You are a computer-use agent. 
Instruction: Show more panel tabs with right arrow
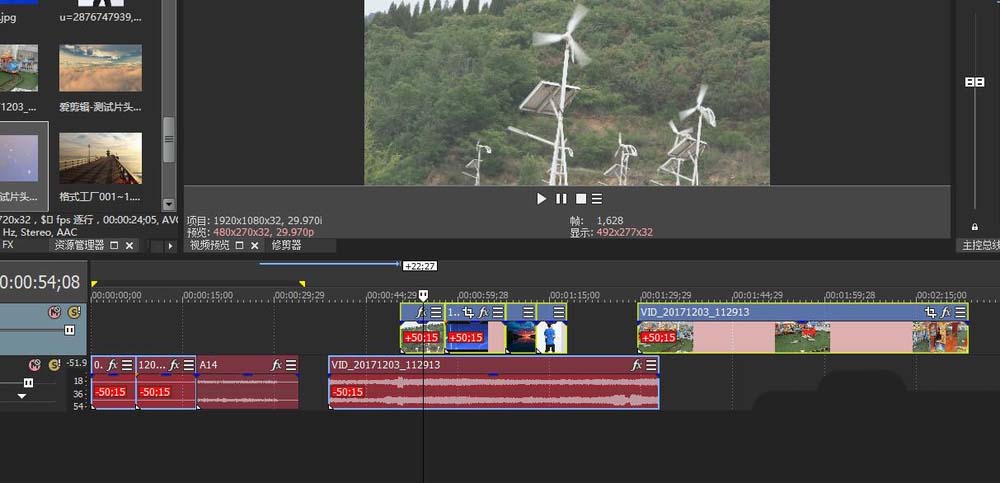pyautogui.click(x=170, y=246)
